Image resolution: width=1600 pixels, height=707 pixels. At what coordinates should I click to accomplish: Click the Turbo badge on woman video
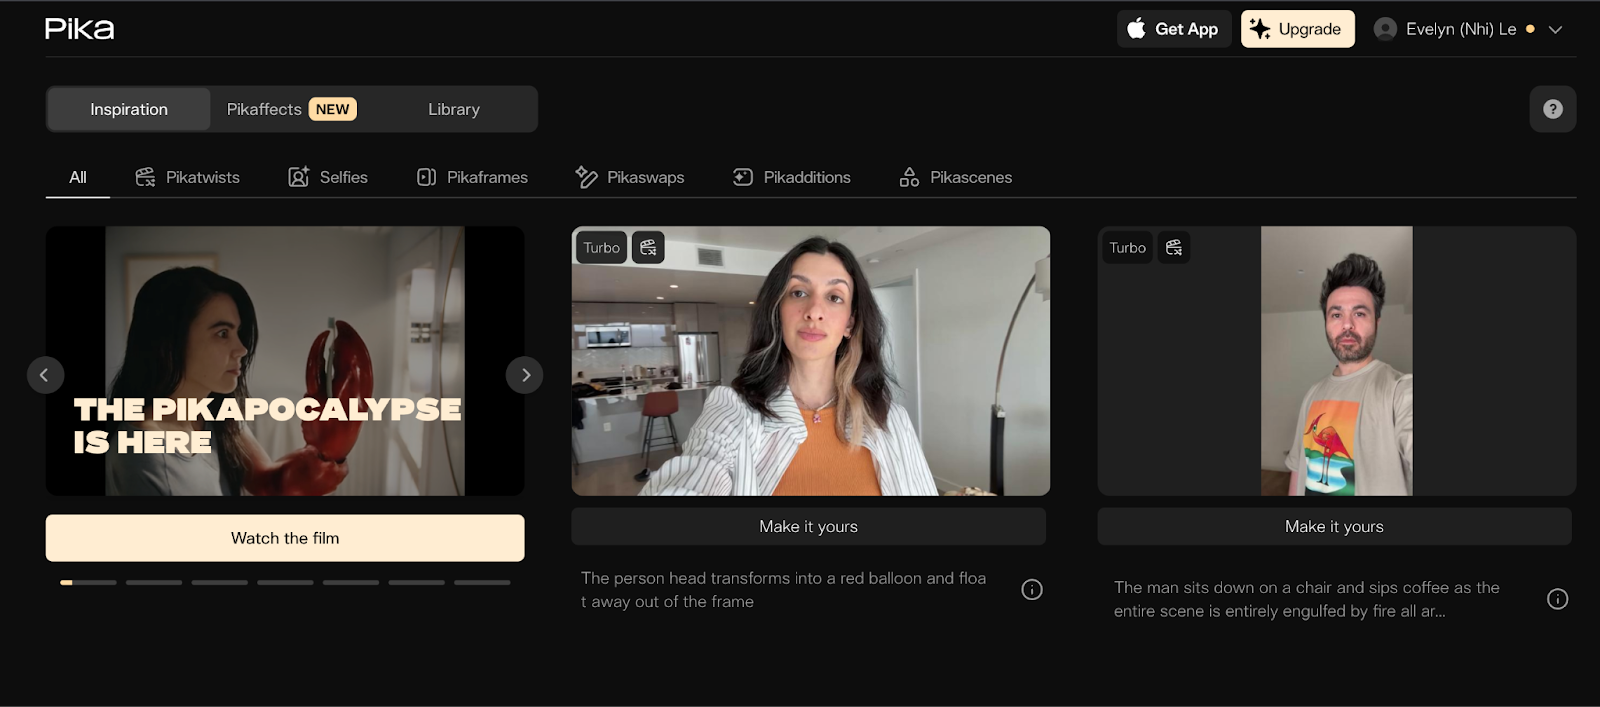coord(602,247)
